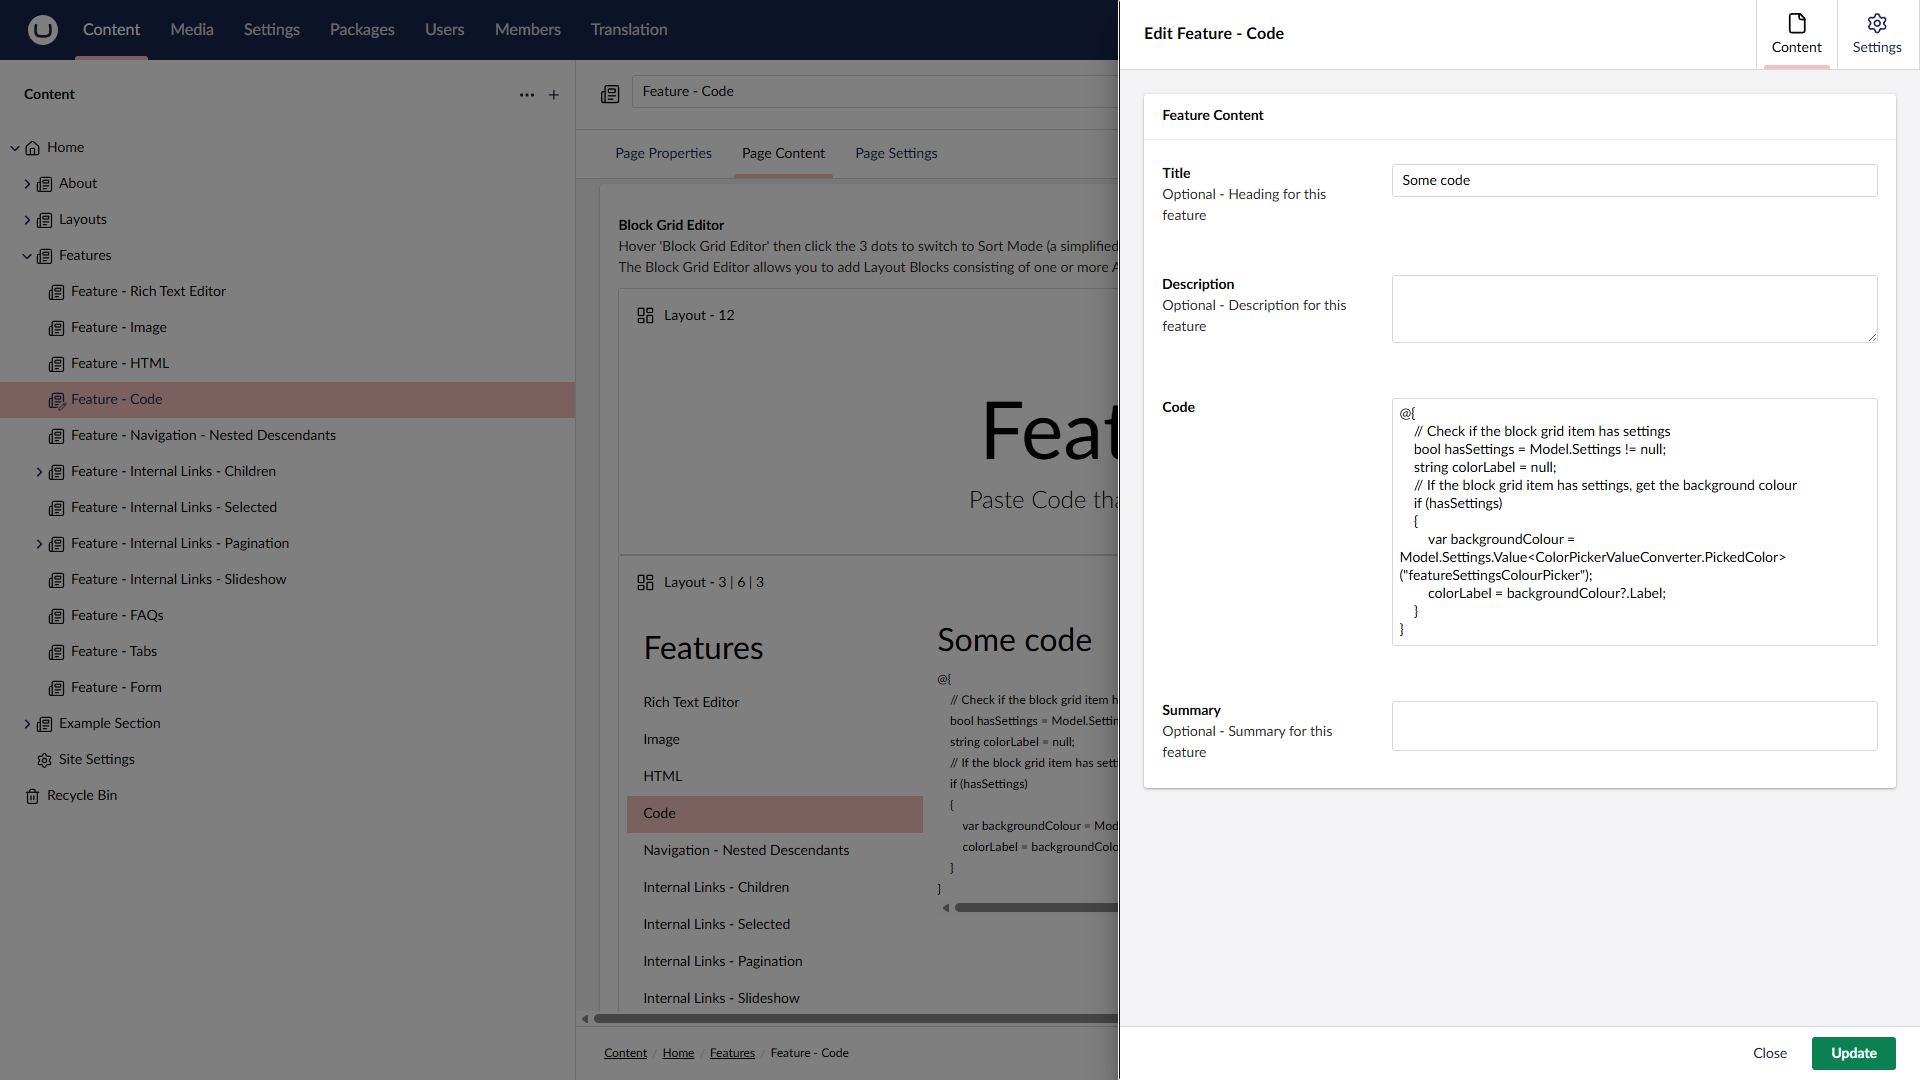Open the Media section menu
This screenshot has height=1080, width=1920.
tap(191, 30)
